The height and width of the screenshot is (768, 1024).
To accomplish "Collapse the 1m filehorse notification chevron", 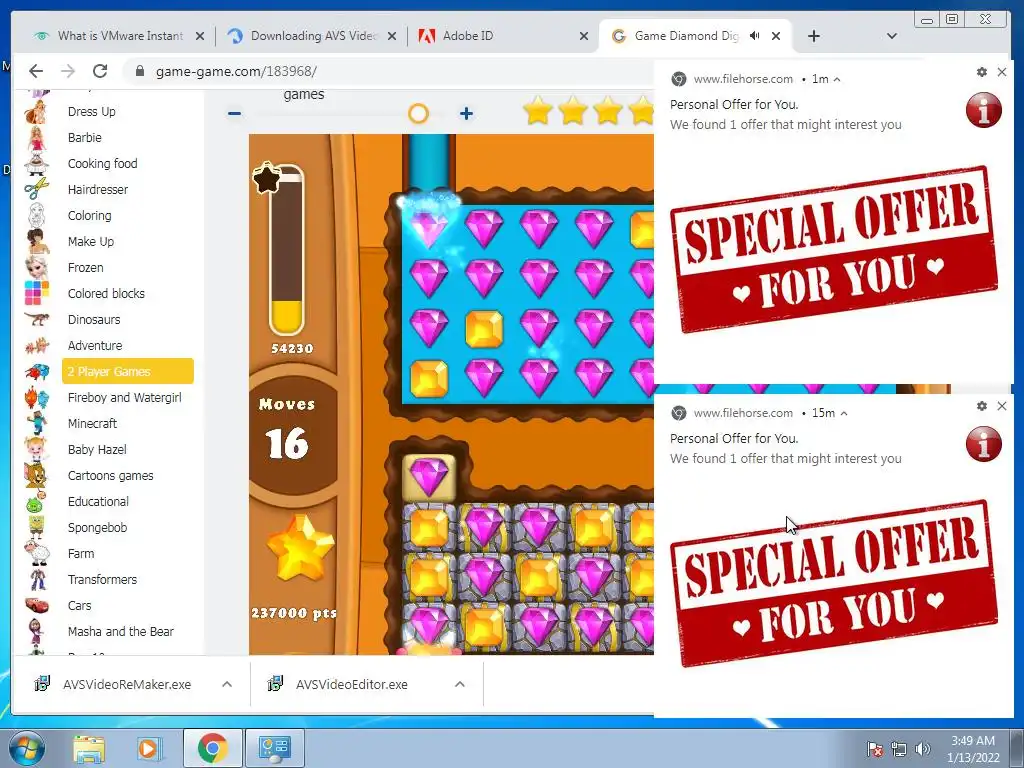I will pos(837,80).
